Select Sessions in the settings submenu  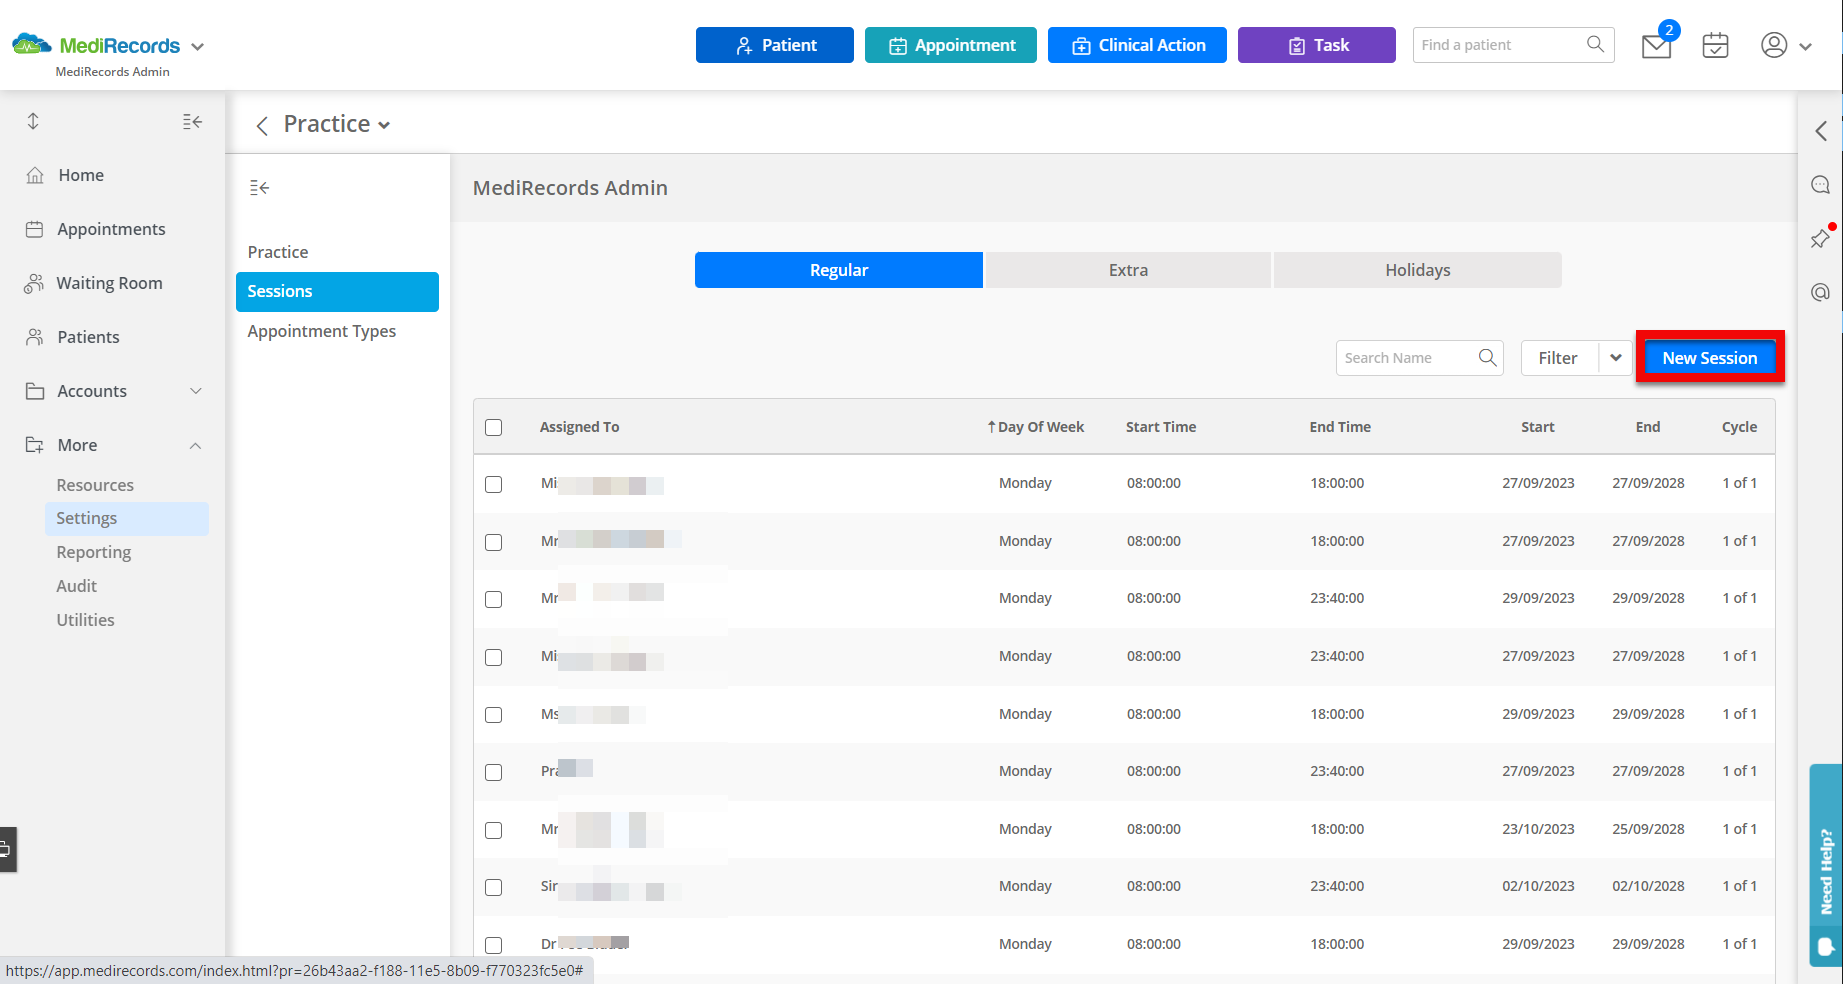(337, 291)
